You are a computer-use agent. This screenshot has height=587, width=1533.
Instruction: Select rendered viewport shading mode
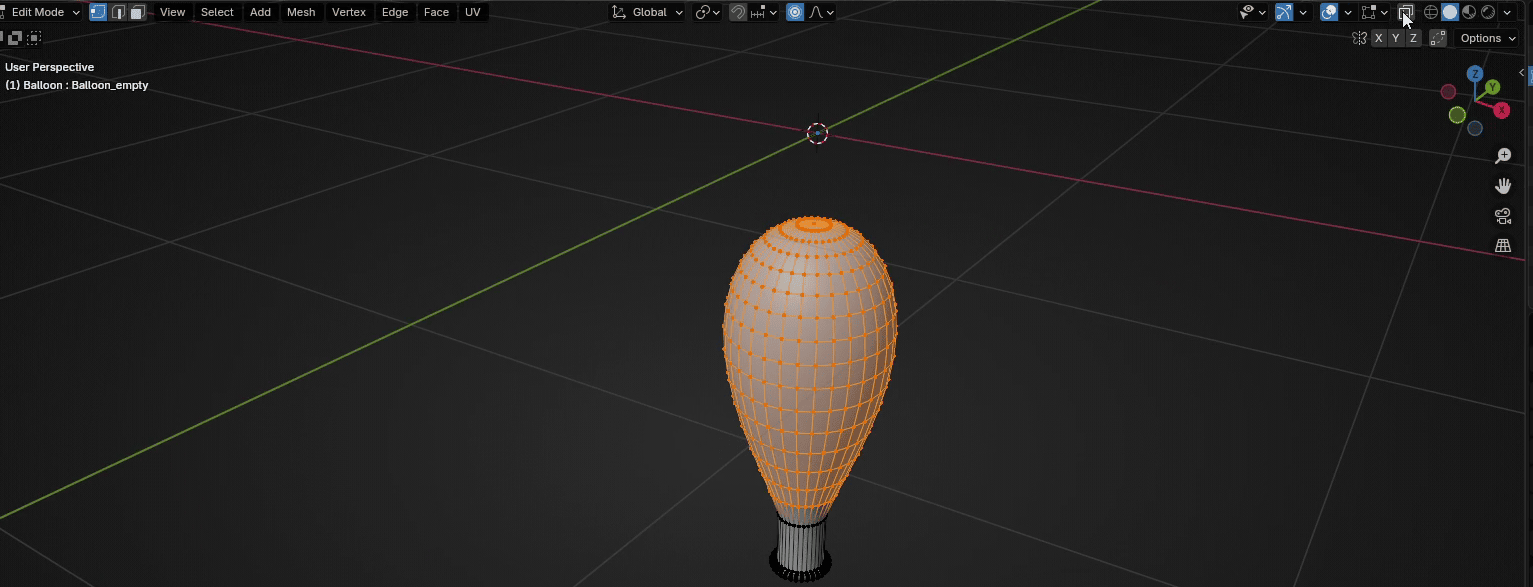tap(1488, 12)
